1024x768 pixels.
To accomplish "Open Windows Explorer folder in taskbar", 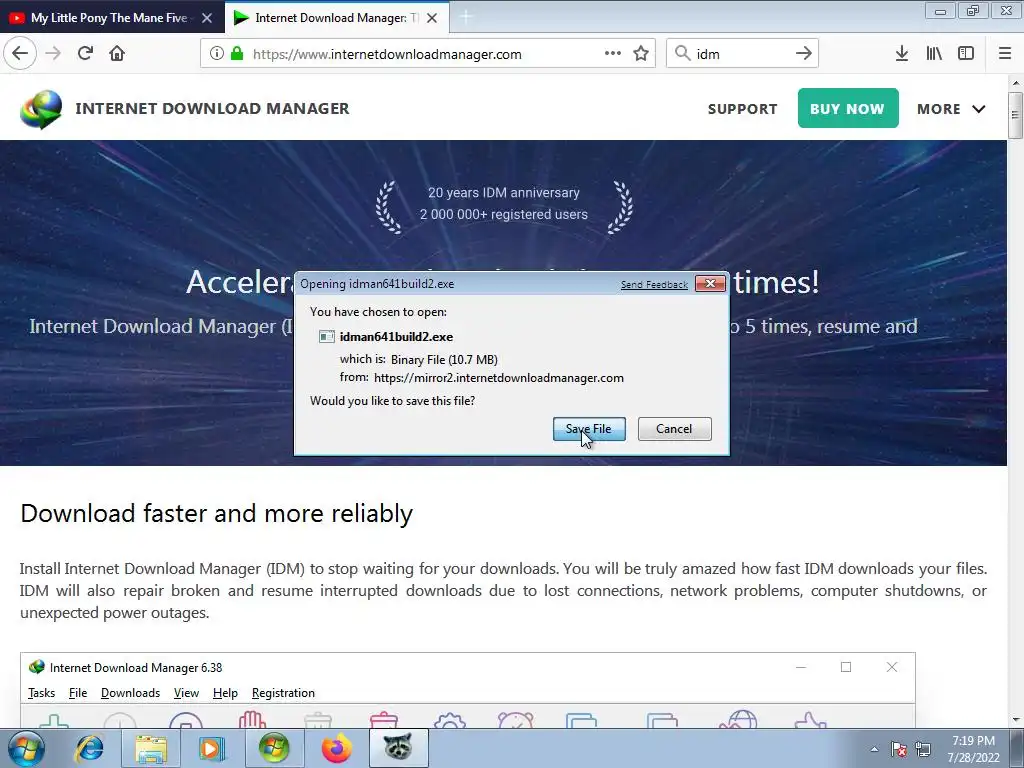I will [151, 748].
